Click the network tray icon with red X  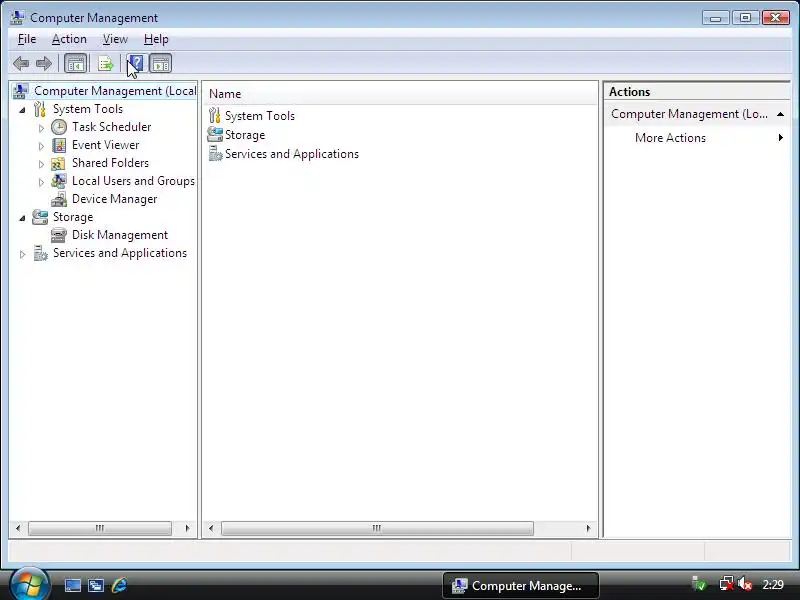727,585
